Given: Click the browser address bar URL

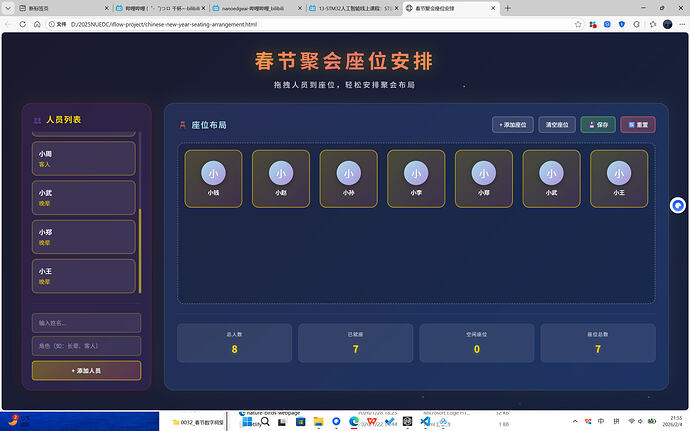Looking at the screenshot, I should coord(164,24).
